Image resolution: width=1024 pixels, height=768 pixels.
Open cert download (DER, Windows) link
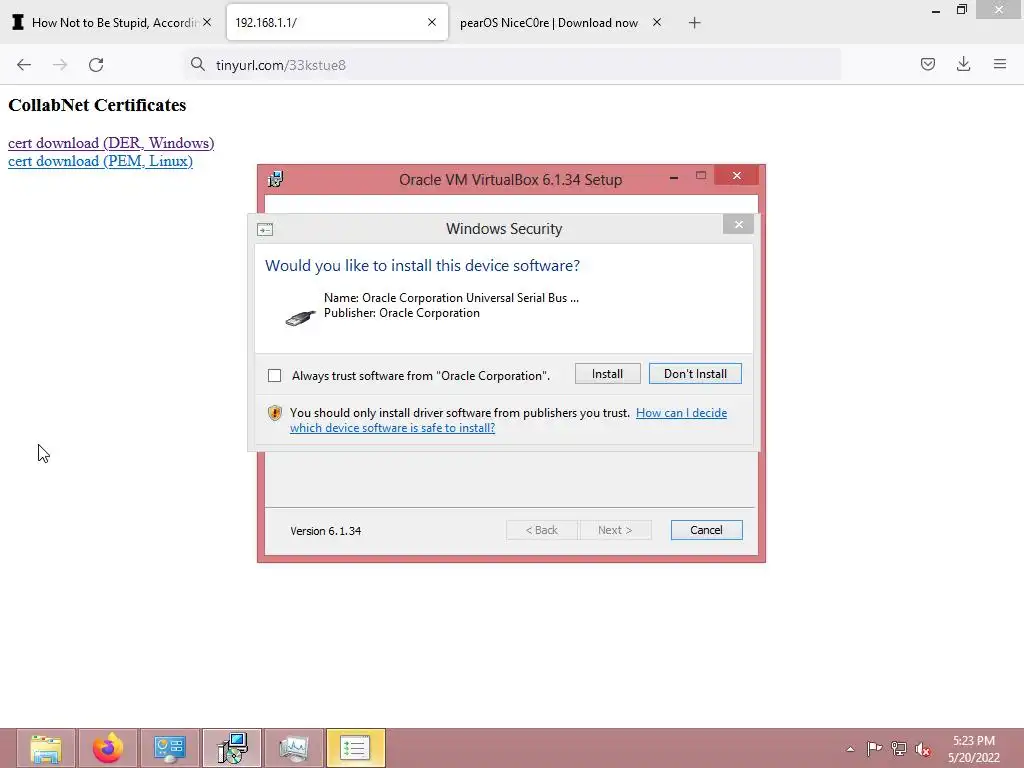[x=111, y=143]
